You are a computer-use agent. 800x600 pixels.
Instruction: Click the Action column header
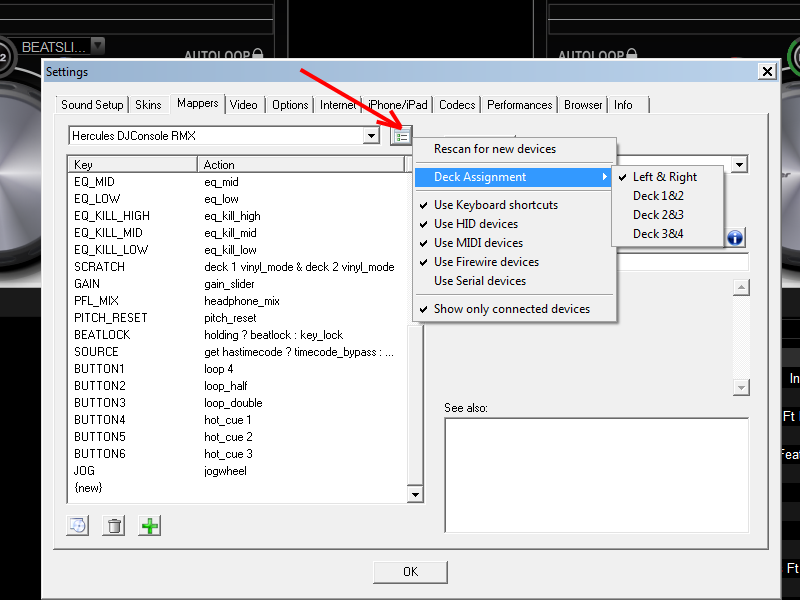[301, 165]
